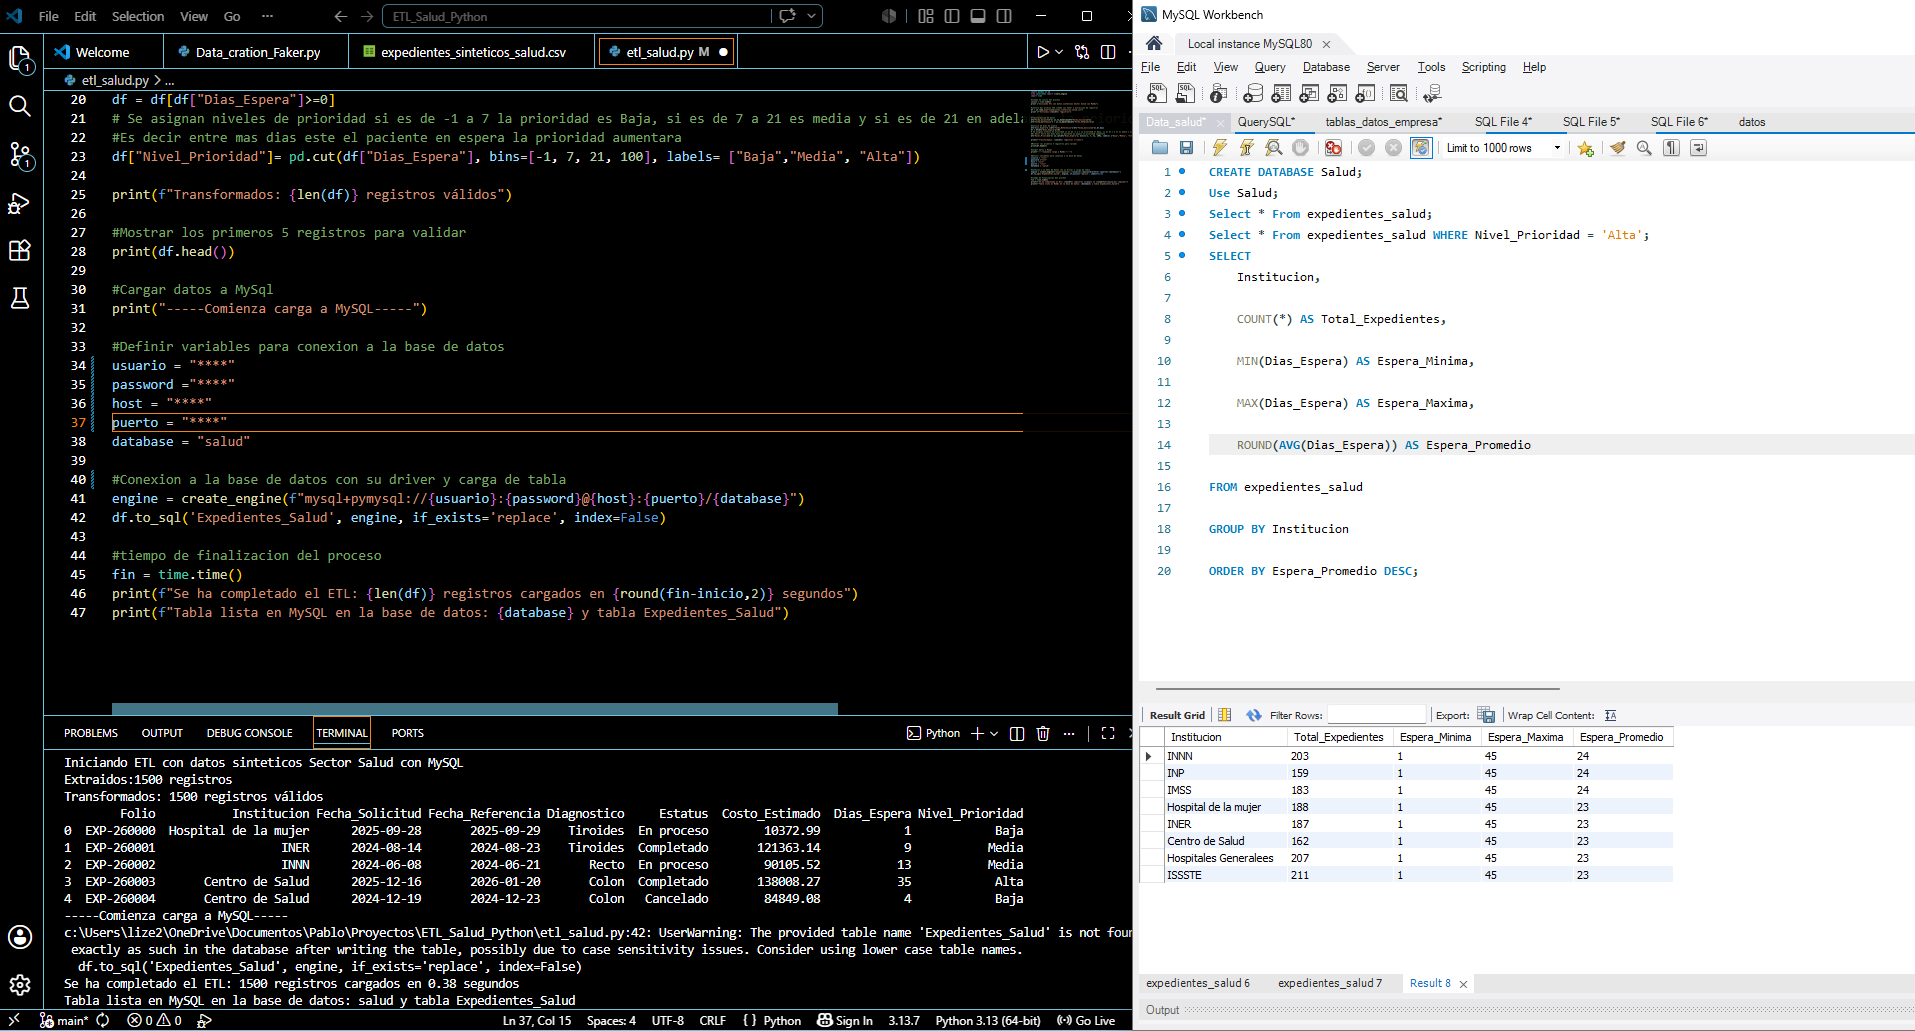1915x1031 pixels.
Task: Open VS Code Manage gear menu
Action: coord(20,985)
